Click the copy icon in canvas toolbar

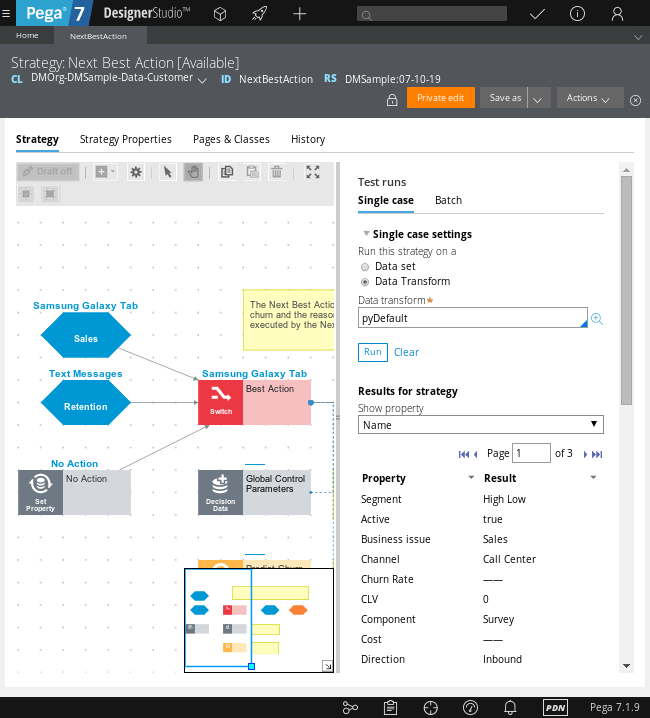click(x=227, y=172)
